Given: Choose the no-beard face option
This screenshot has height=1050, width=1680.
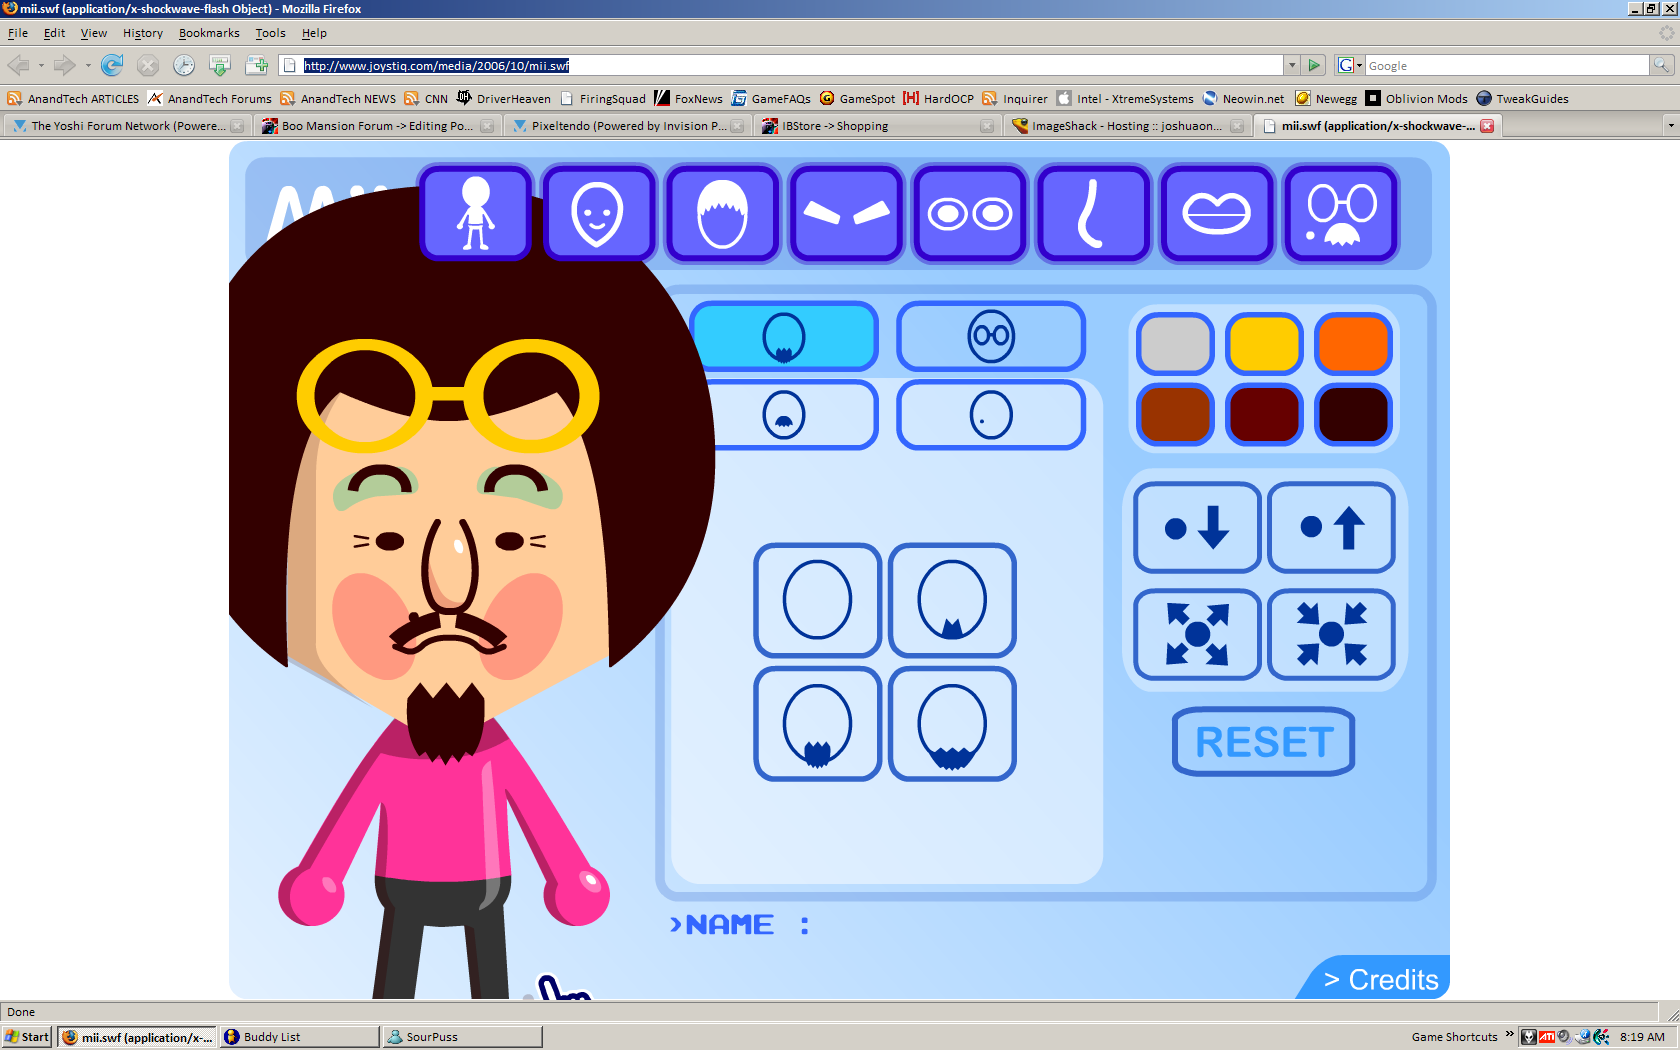Looking at the screenshot, I should [817, 600].
